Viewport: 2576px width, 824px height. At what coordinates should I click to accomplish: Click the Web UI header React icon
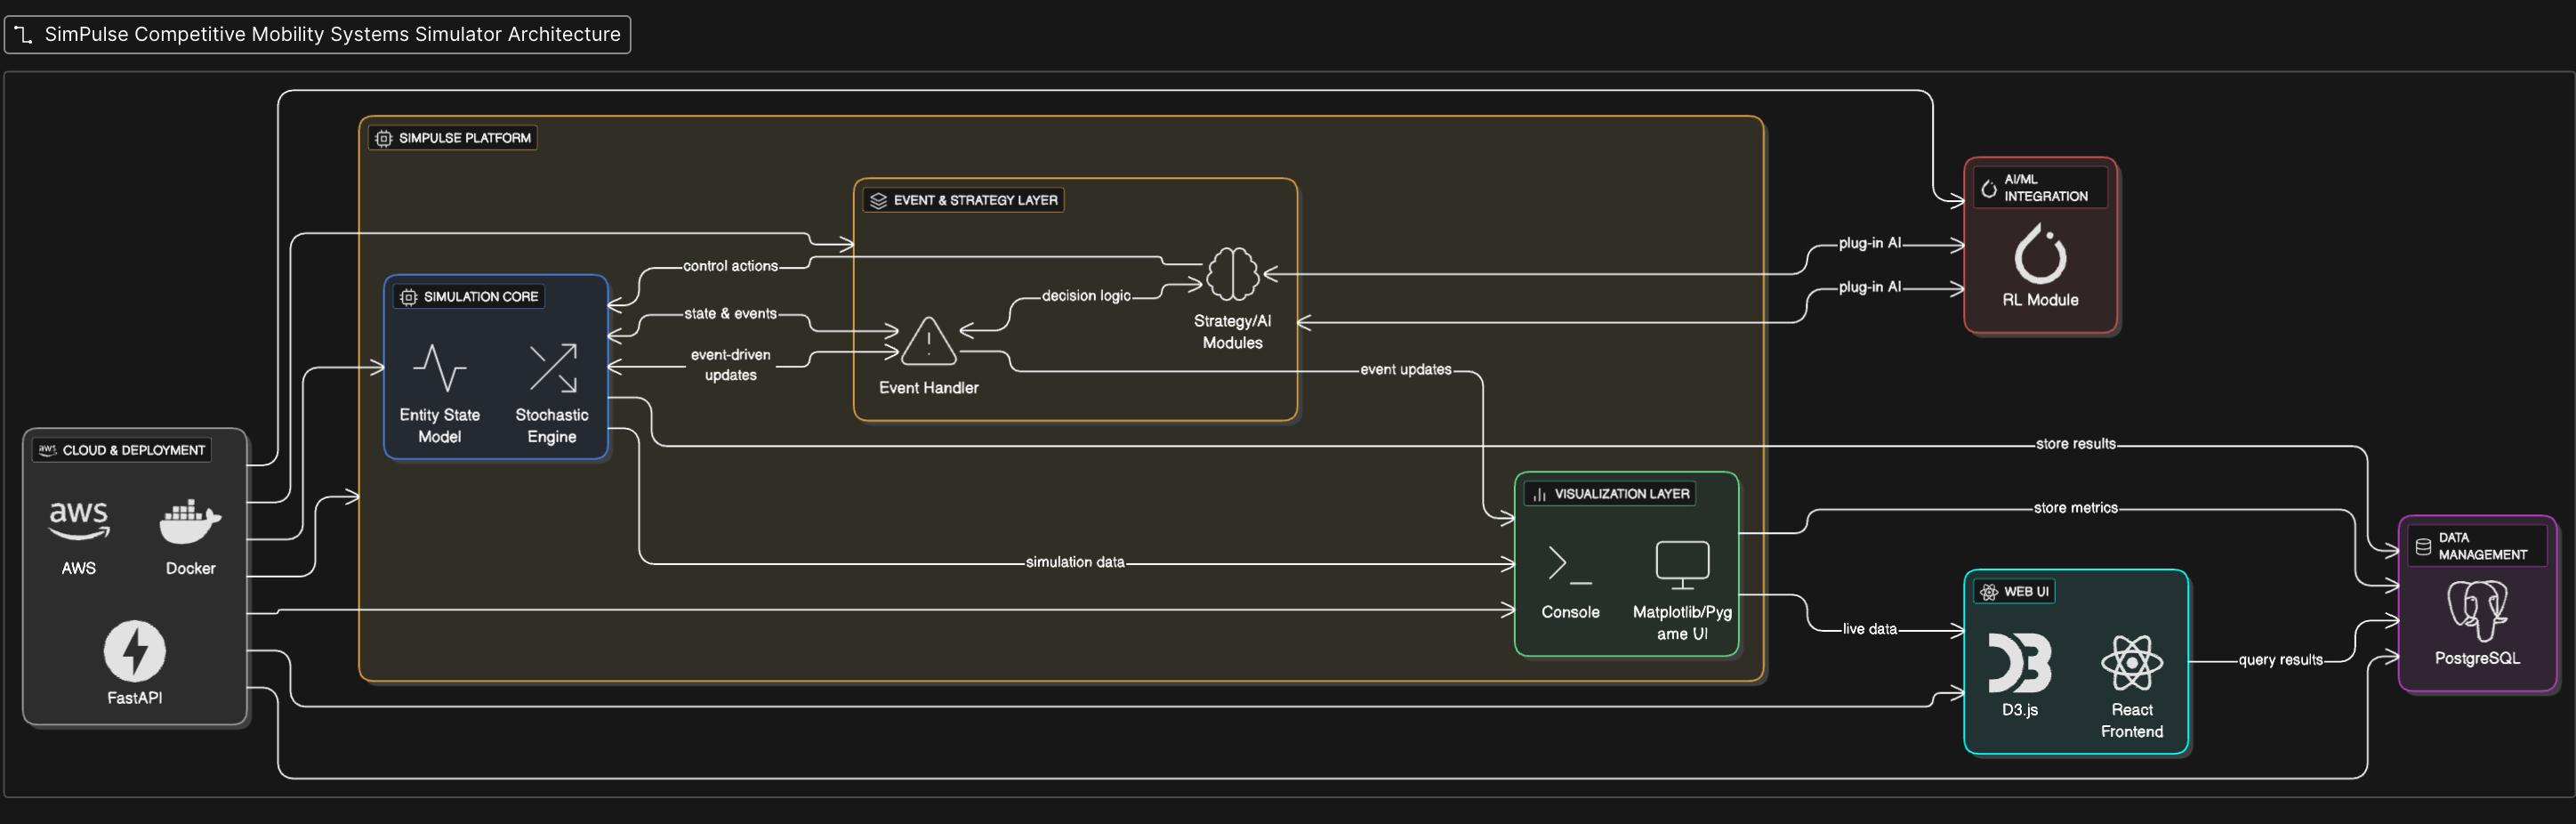tap(1989, 592)
